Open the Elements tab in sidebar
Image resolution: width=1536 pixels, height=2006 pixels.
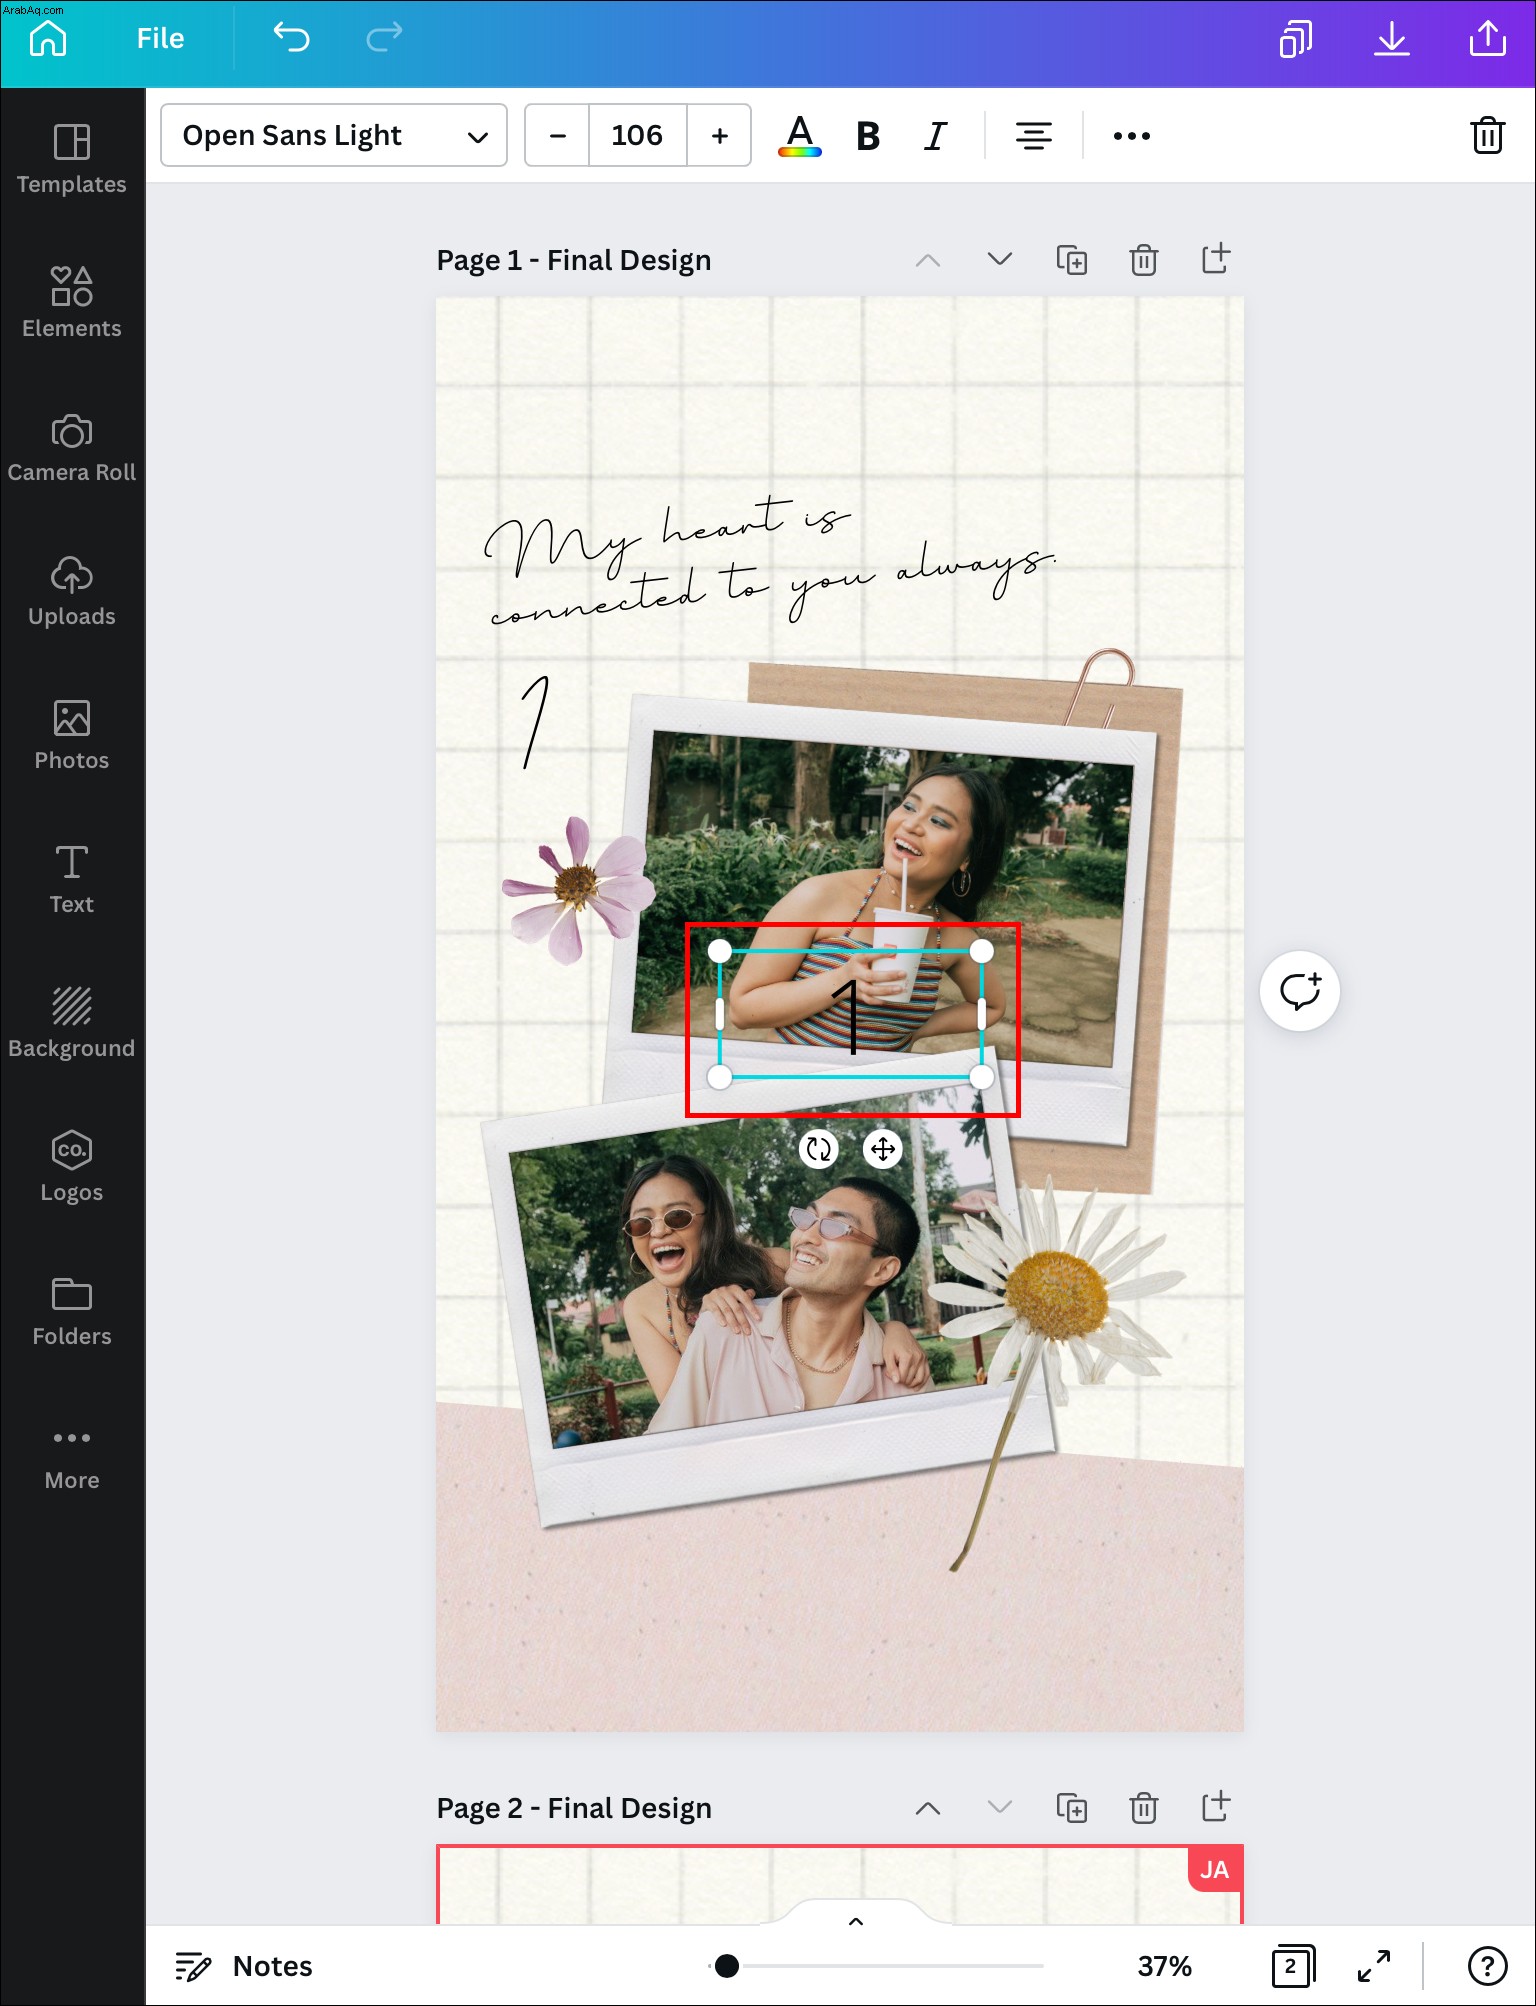pos(72,302)
